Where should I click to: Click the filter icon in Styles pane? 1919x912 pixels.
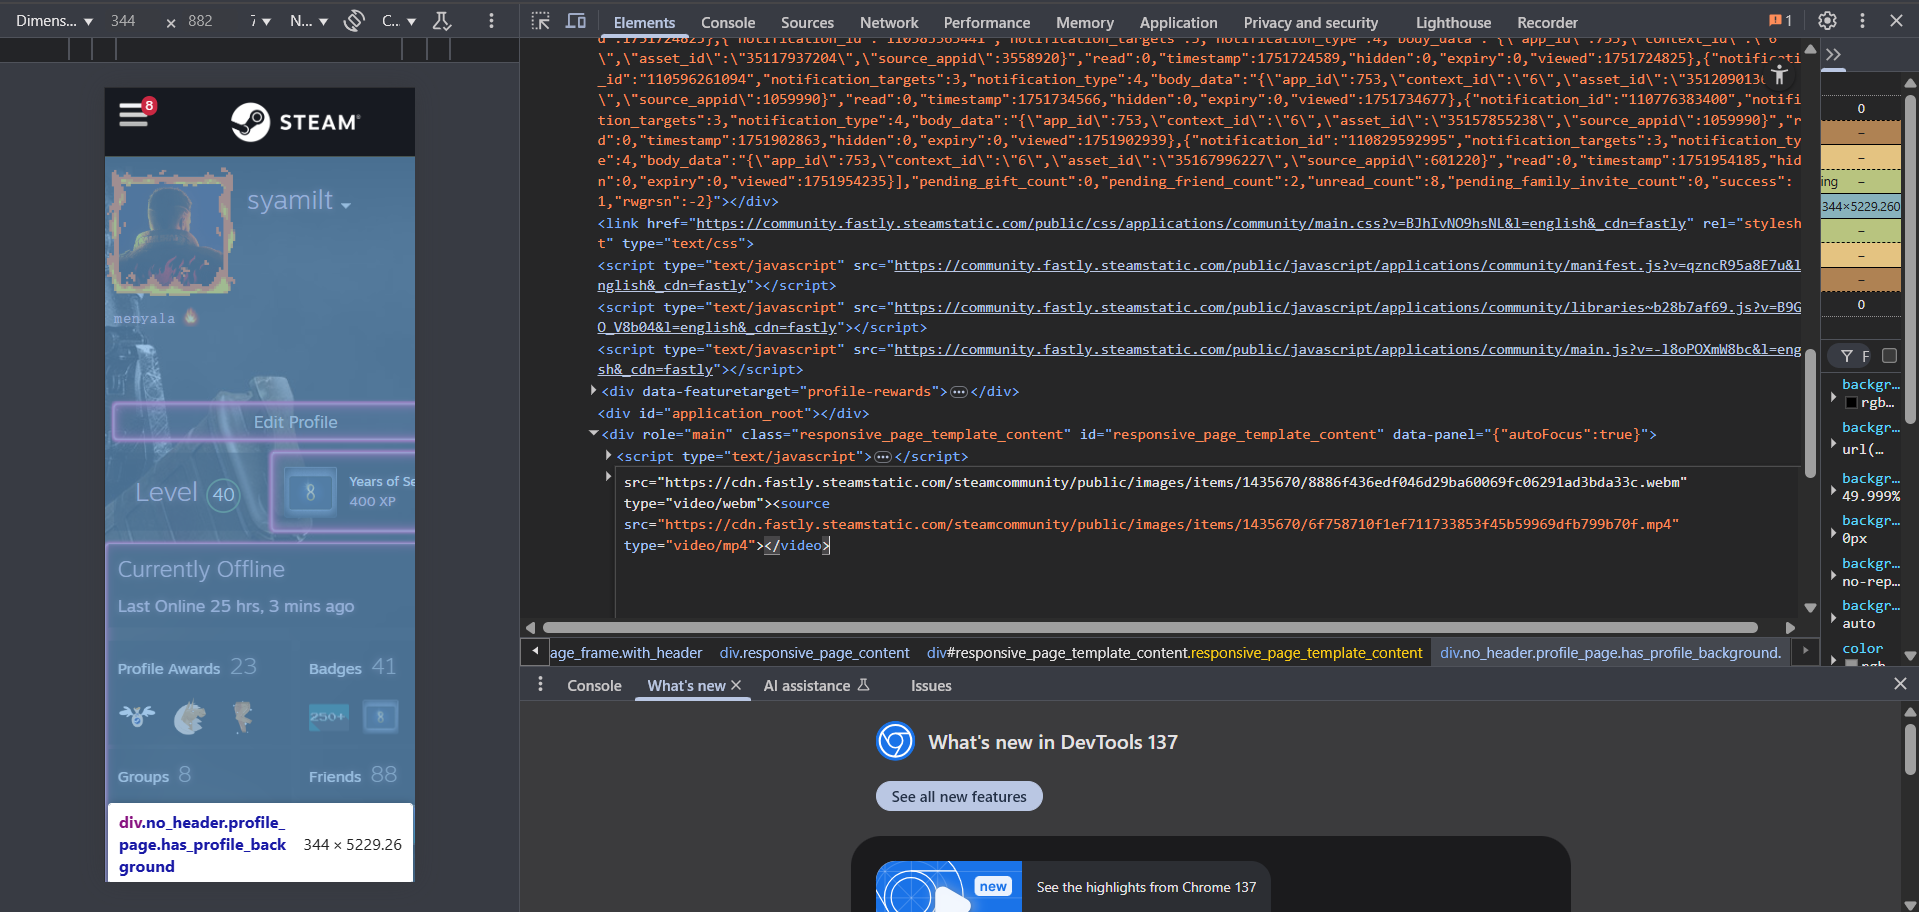1847,356
